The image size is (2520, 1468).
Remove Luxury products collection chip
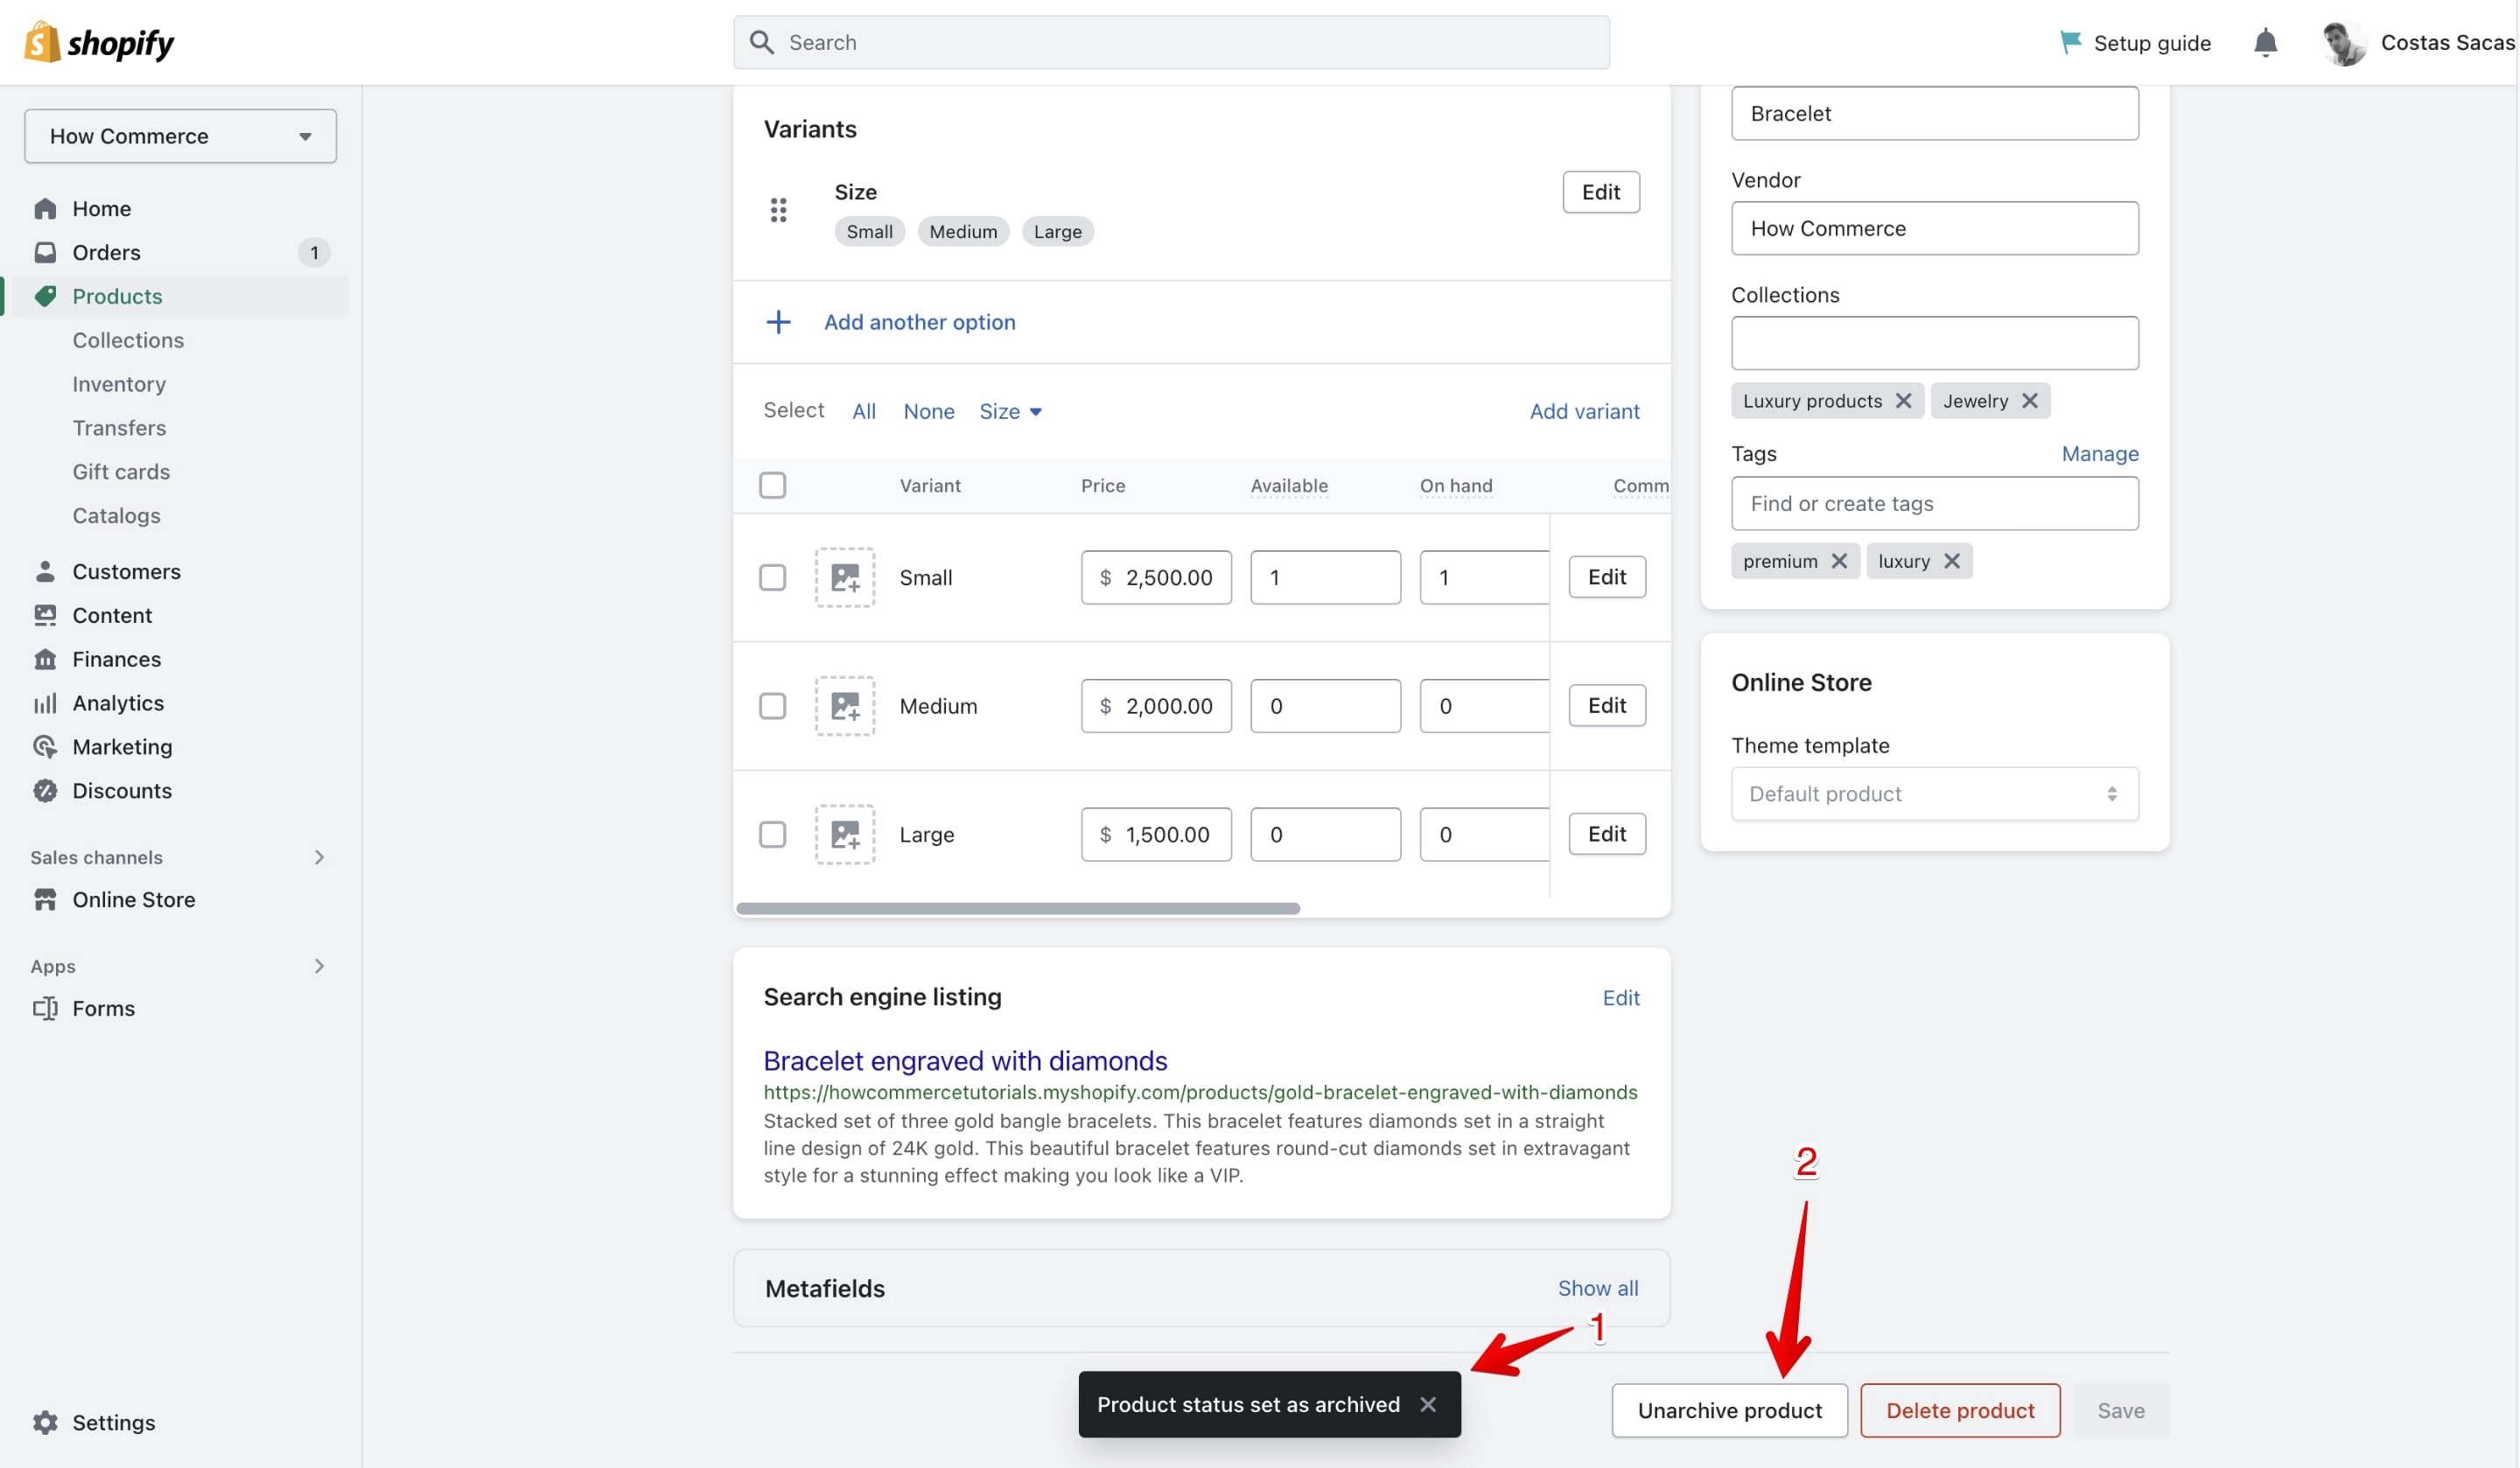[x=1903, y=401]
